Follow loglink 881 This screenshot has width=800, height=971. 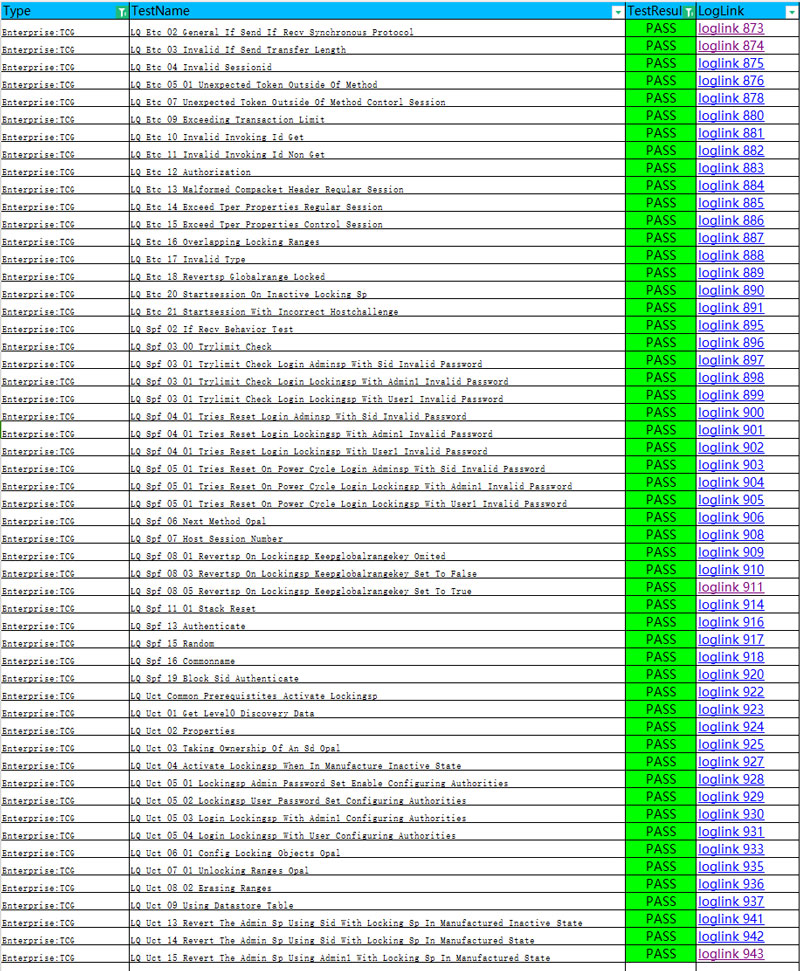pyautogui.click(x=731, y=133)
